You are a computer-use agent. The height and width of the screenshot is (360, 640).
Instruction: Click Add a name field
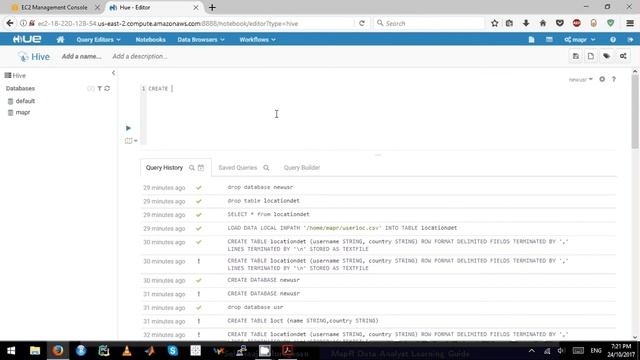pos(81,56)
